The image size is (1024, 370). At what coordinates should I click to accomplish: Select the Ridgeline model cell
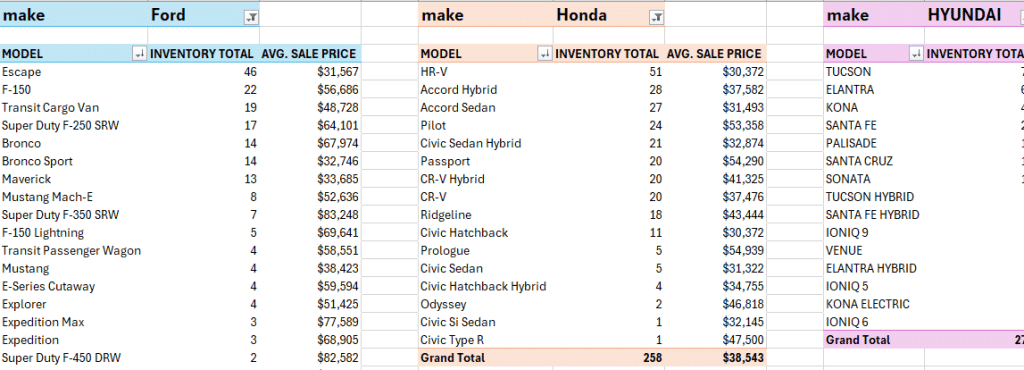coord(486,215)
